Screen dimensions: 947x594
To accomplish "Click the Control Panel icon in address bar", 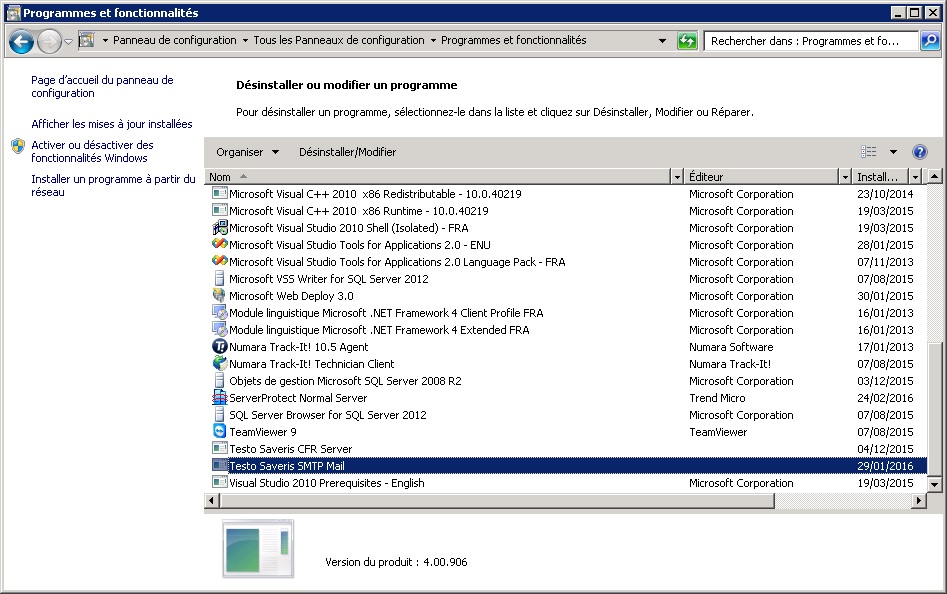I will pyautogui.click(x=87, y=40).
